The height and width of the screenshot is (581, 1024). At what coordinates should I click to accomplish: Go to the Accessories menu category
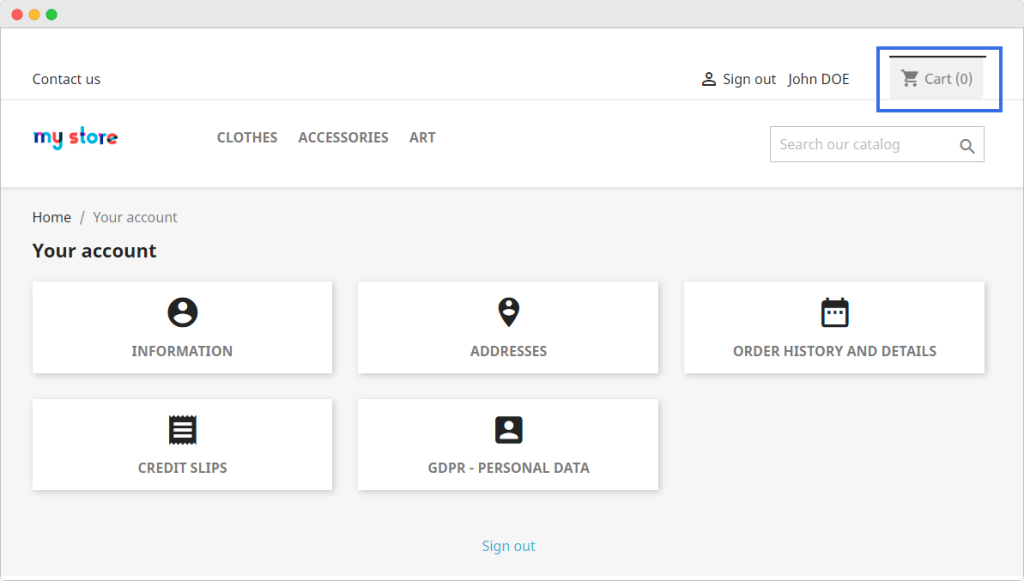tap(343, 138)
